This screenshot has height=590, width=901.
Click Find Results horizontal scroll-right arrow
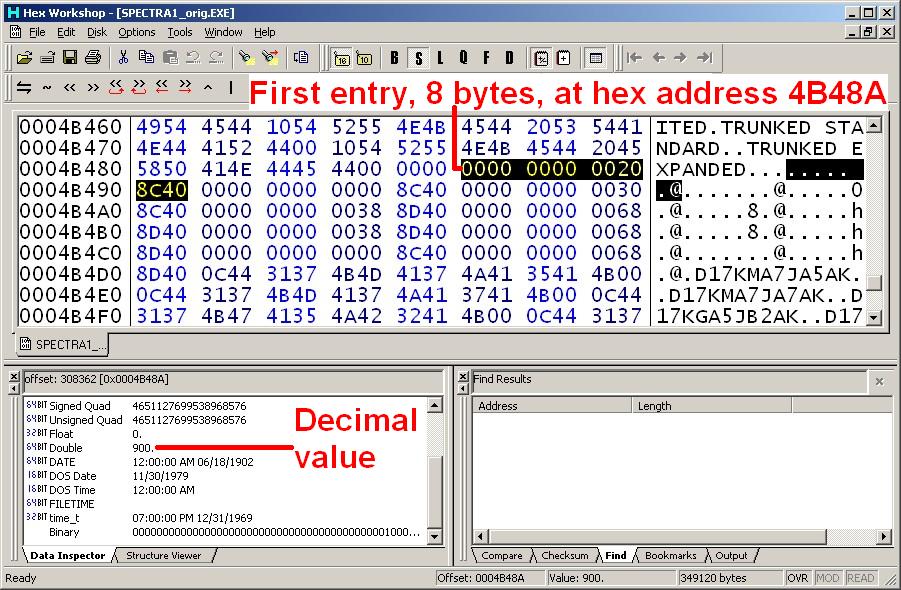point(884,537)
